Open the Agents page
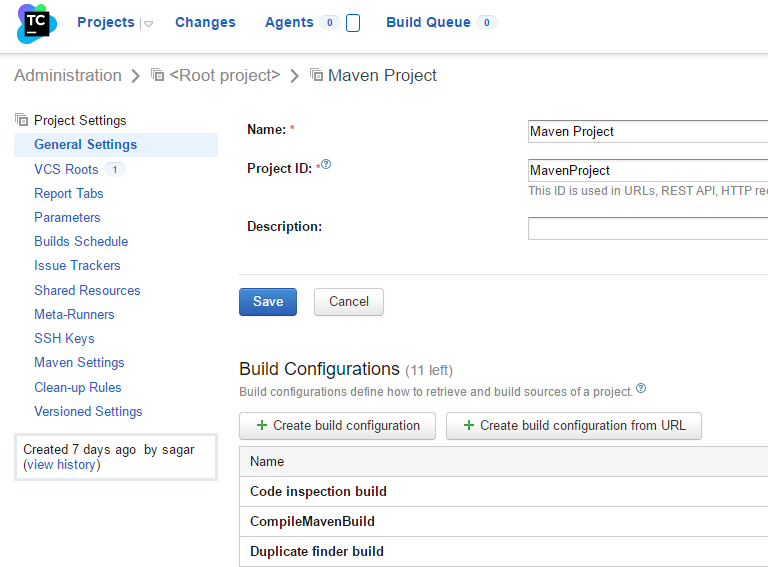 coord(289,22)
